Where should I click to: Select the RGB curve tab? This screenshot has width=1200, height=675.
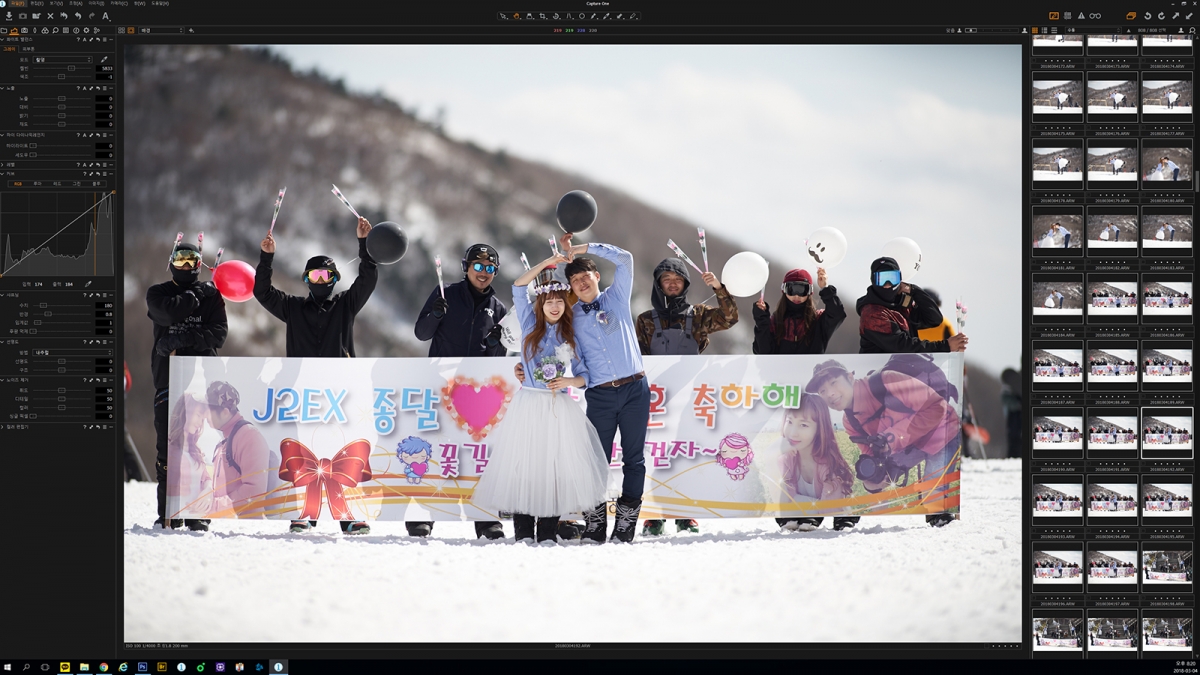(18, 184)
